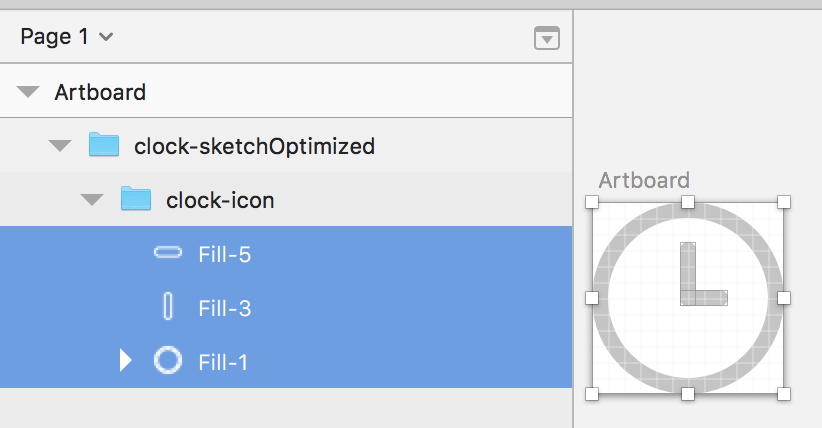The width and height of the screenshot is (822, 428).
Task: Open the Page 1 dropdown
Action: (x=66, y=37)
